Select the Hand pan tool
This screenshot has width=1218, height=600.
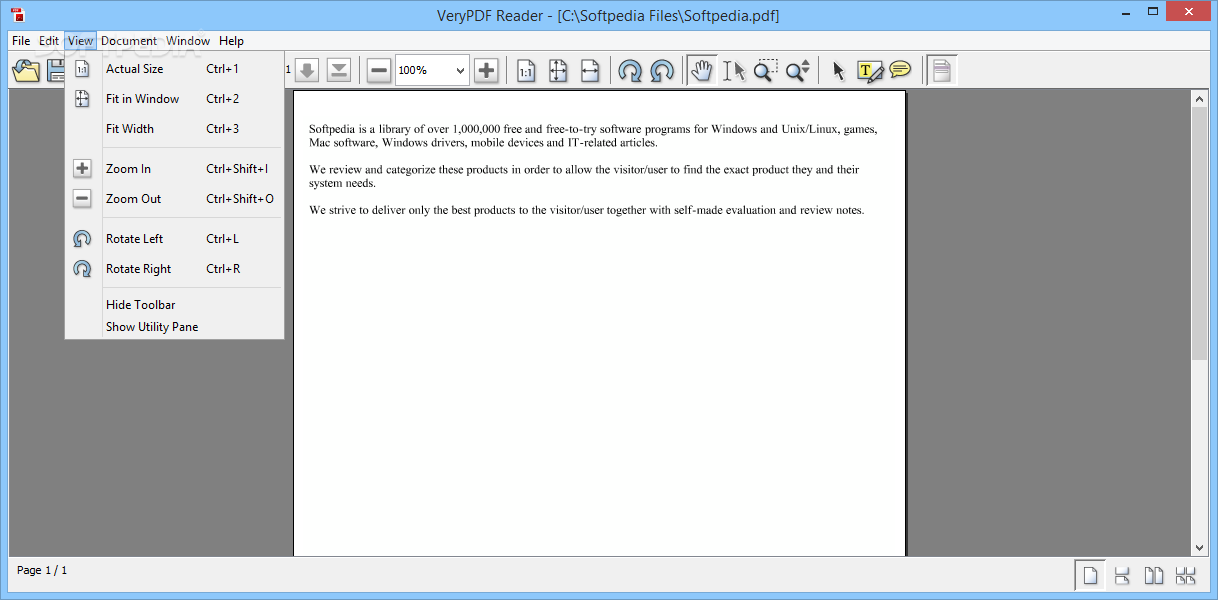702,70
